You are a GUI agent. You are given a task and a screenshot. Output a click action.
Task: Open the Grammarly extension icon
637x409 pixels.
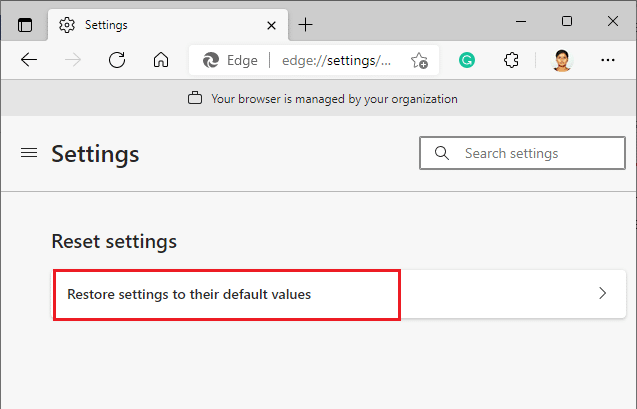point(466,60)
